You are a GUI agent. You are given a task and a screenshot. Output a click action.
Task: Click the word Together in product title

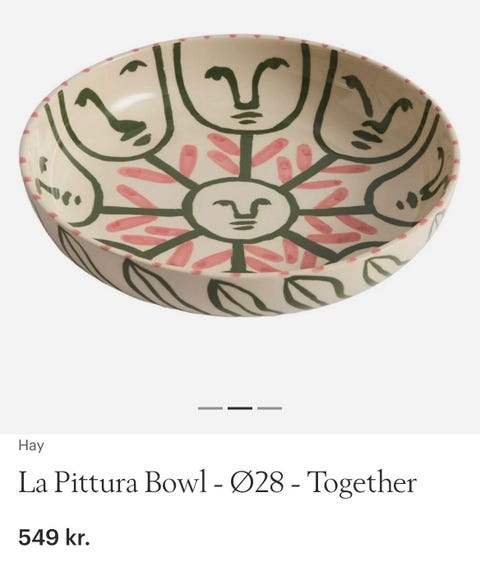pos(362,482)
